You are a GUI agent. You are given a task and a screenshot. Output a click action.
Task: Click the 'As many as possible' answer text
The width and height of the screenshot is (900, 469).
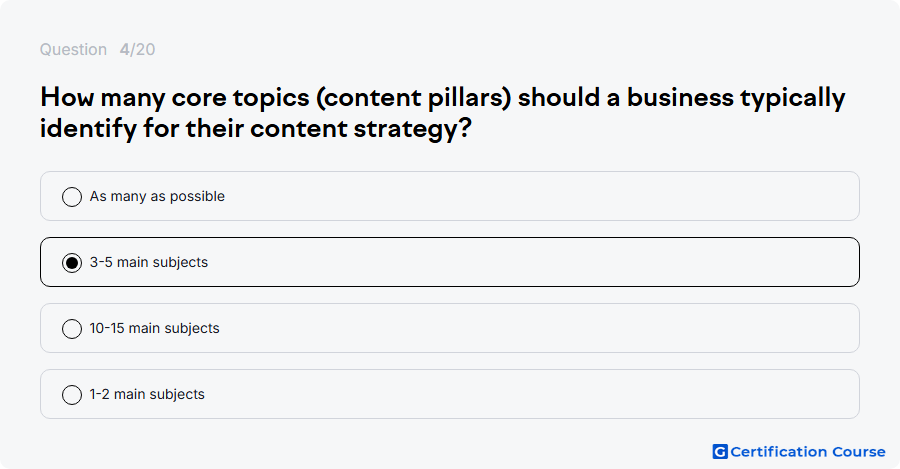(x=157, y=196)
